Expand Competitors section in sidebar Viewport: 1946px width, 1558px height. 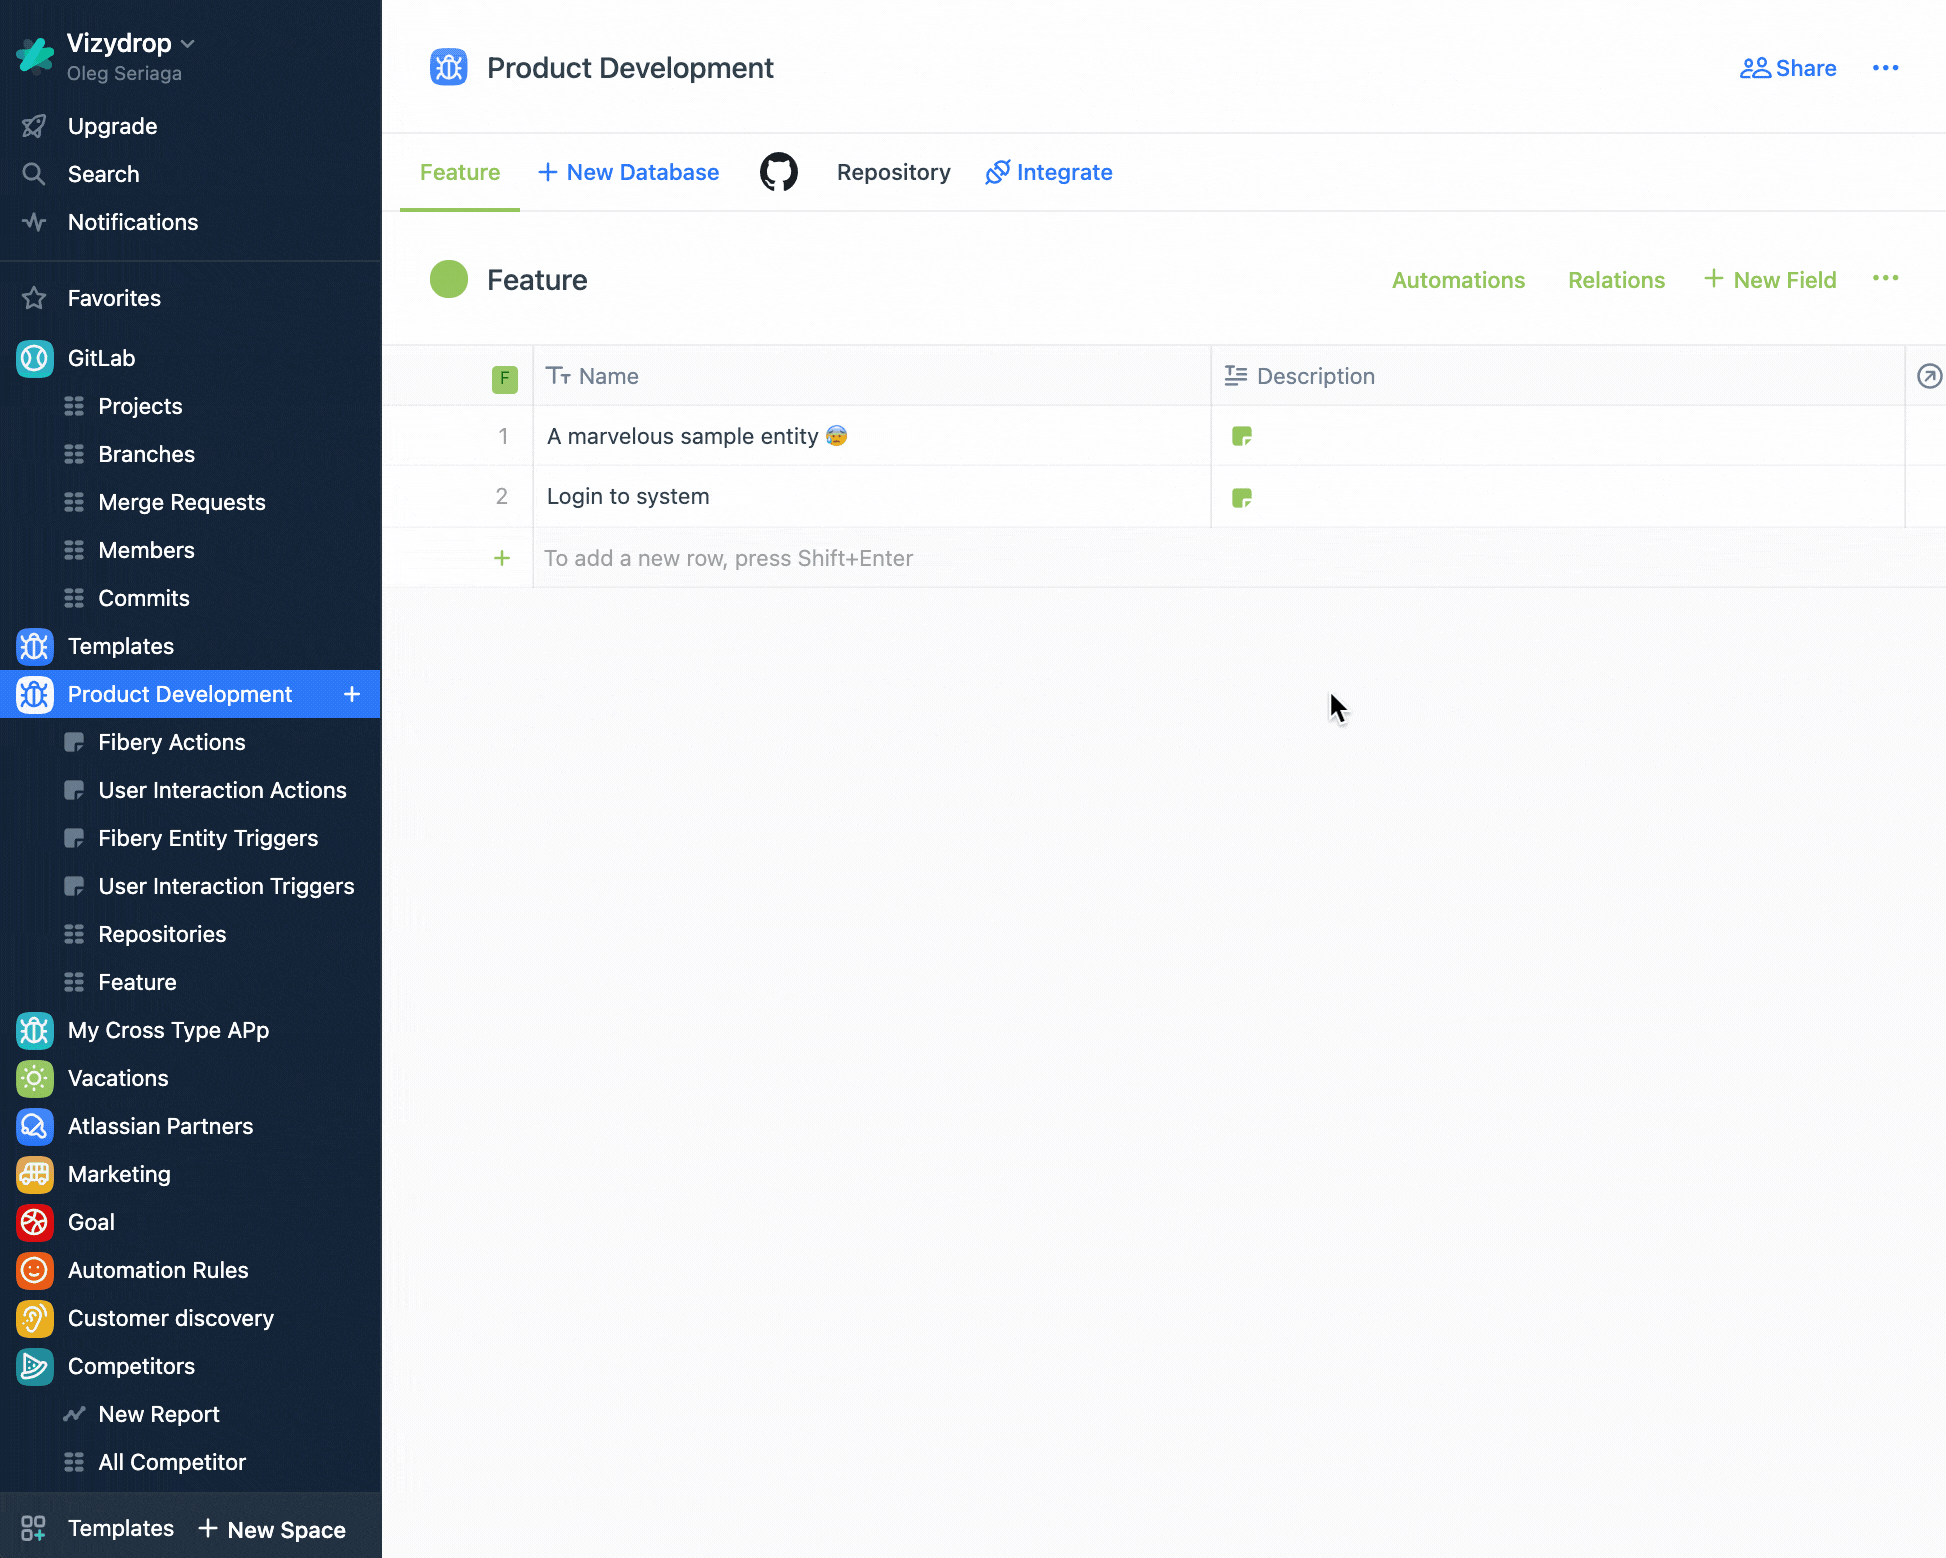coord(130,1366)
